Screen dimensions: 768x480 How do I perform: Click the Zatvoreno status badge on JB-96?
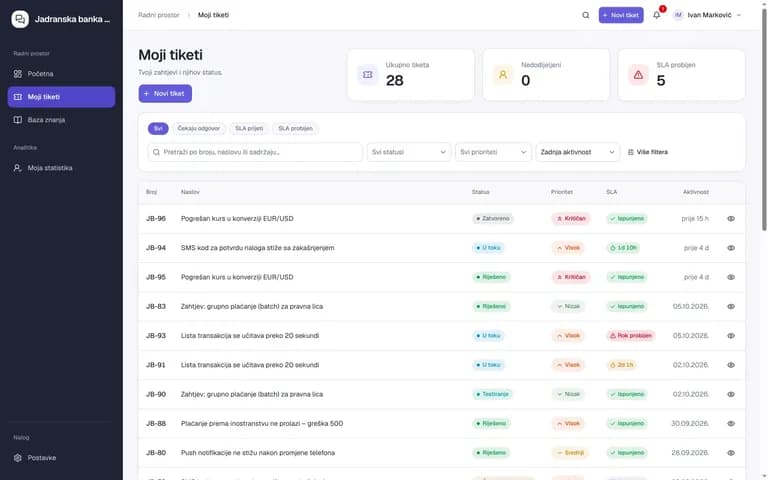pyautogui.click(x=492, y=218)
